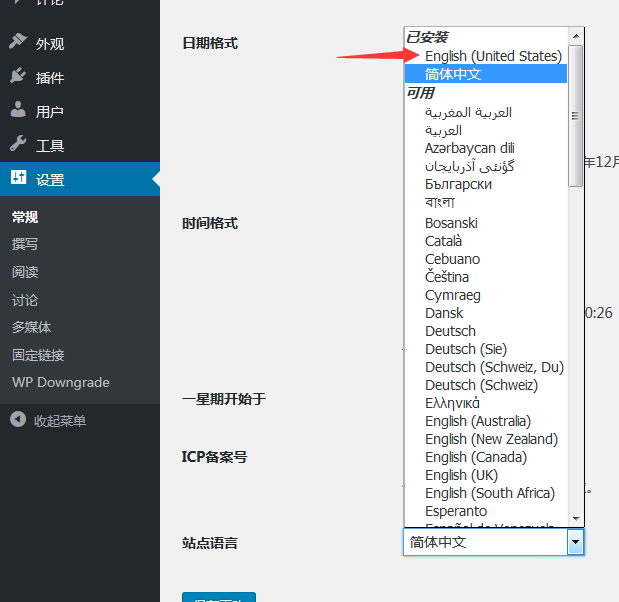
Task: Select English (United States) from language list
Action: point(493,56)
